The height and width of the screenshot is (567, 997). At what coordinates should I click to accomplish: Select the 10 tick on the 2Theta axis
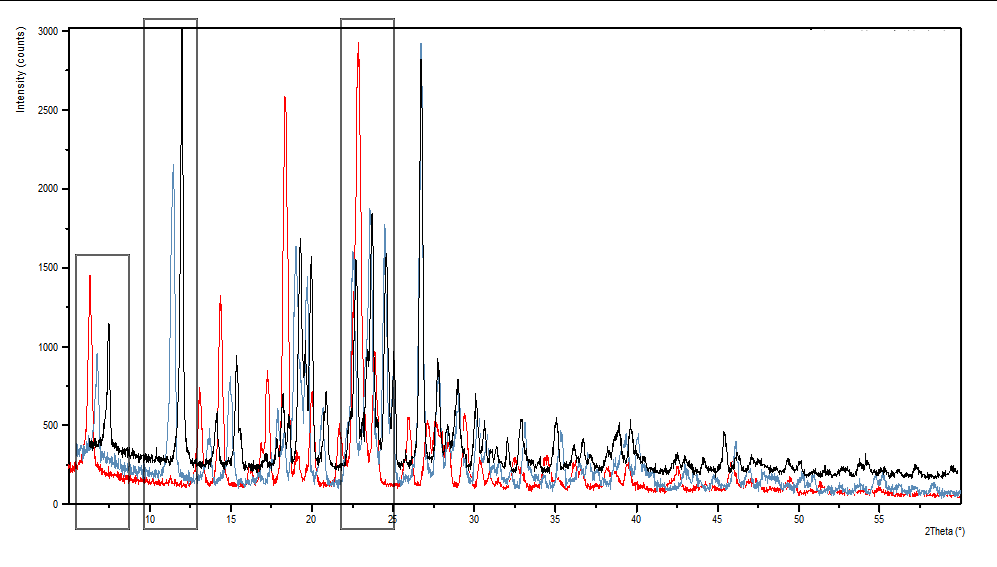(149, 520)
